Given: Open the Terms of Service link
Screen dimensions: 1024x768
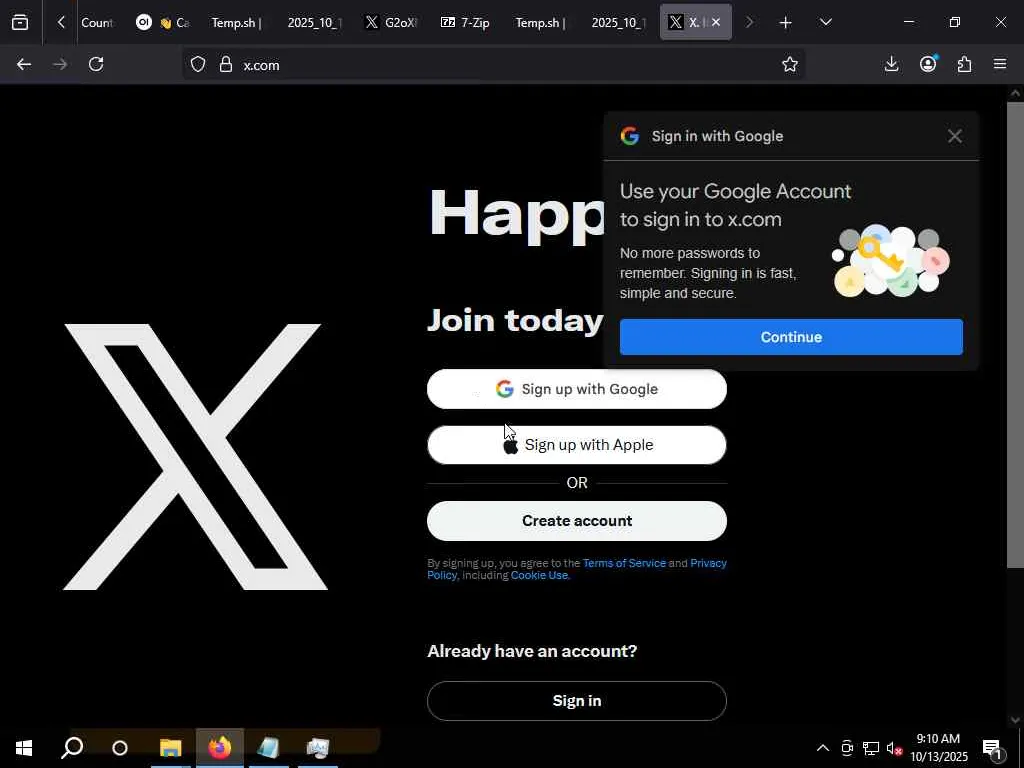Looking at the screenshot, I should (x=624, y=563).
